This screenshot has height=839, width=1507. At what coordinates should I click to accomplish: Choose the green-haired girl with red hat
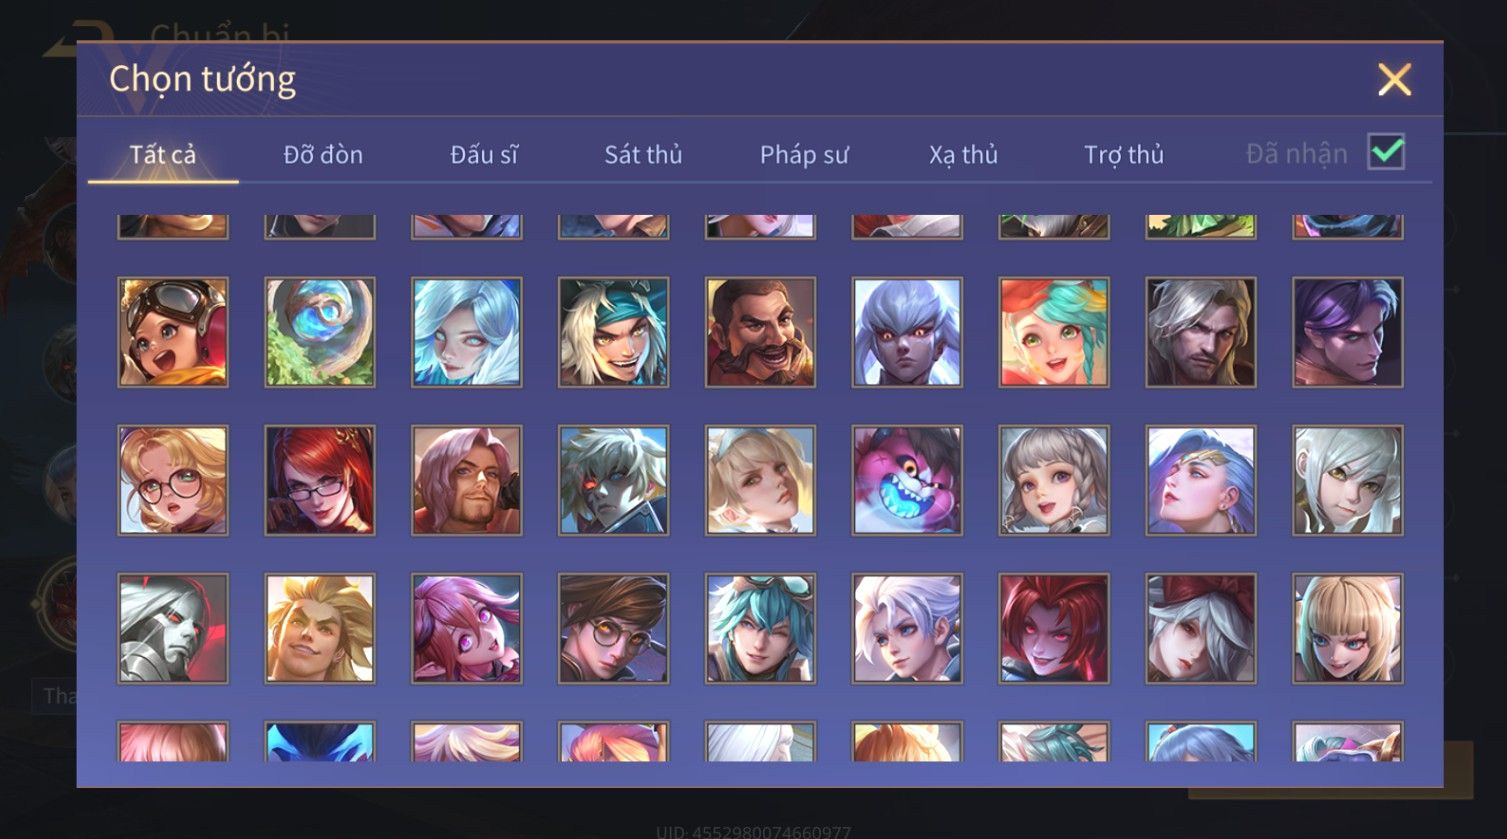pos(1054,332)
